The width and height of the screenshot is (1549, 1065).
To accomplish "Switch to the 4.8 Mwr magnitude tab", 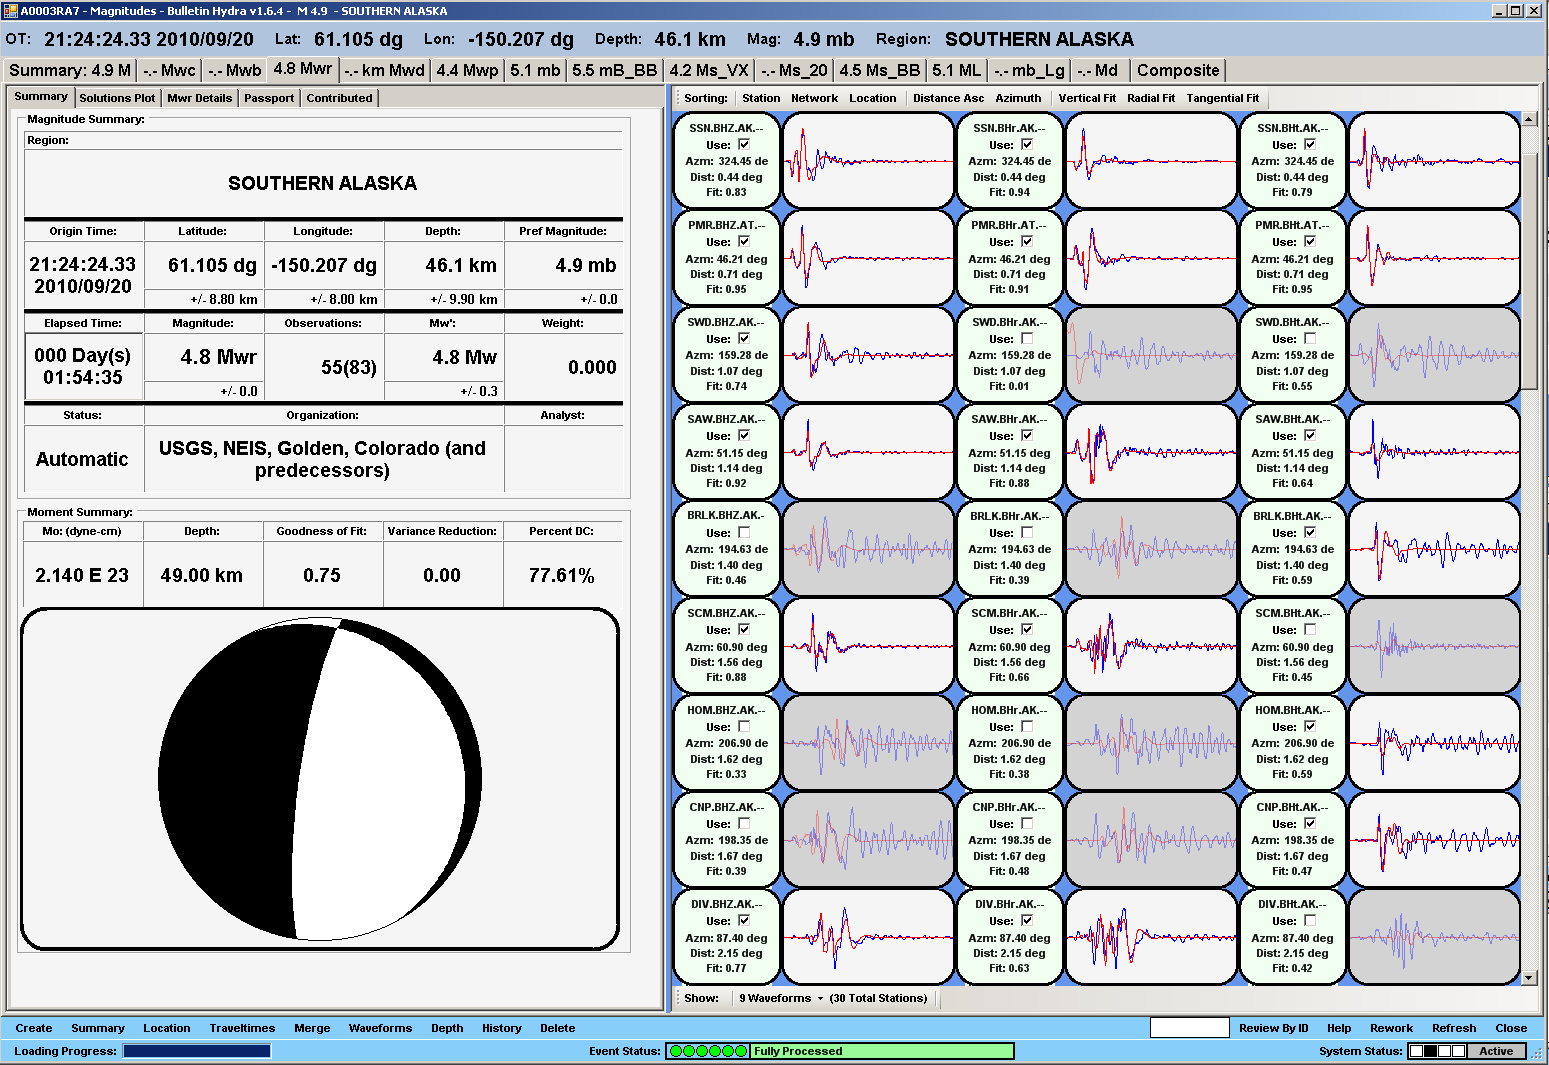I will 303,69.
